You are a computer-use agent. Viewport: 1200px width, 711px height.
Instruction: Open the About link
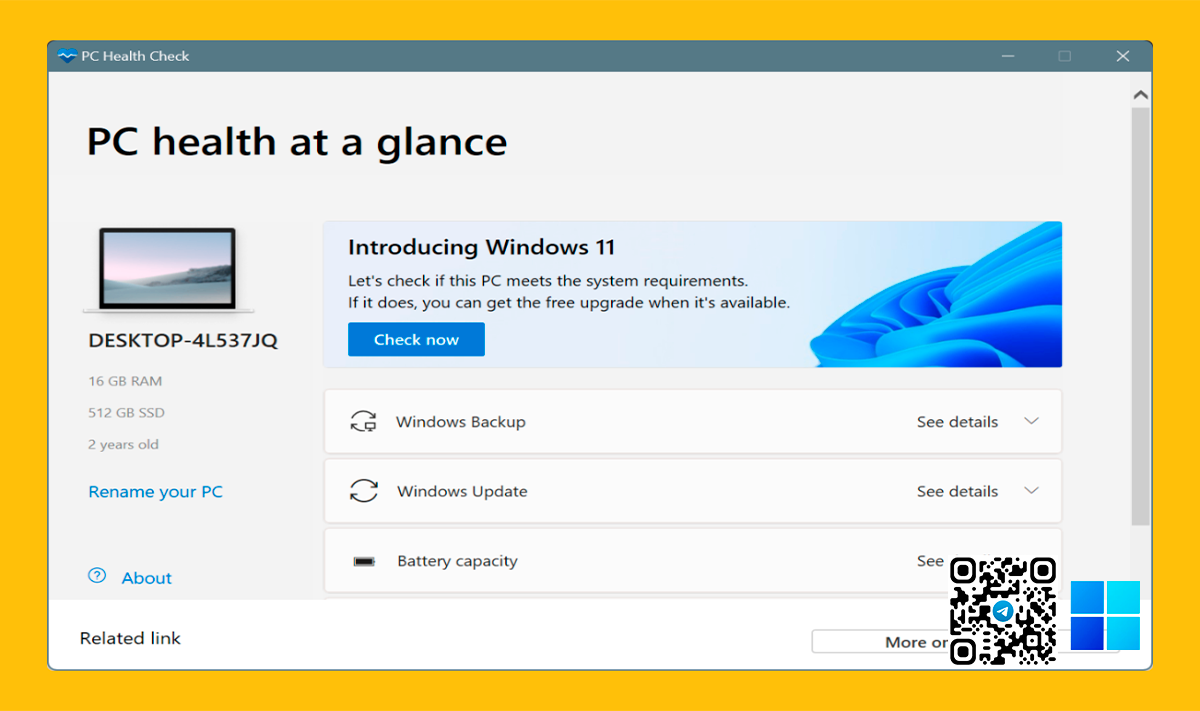pyautogui.click(x=147, y=578)
